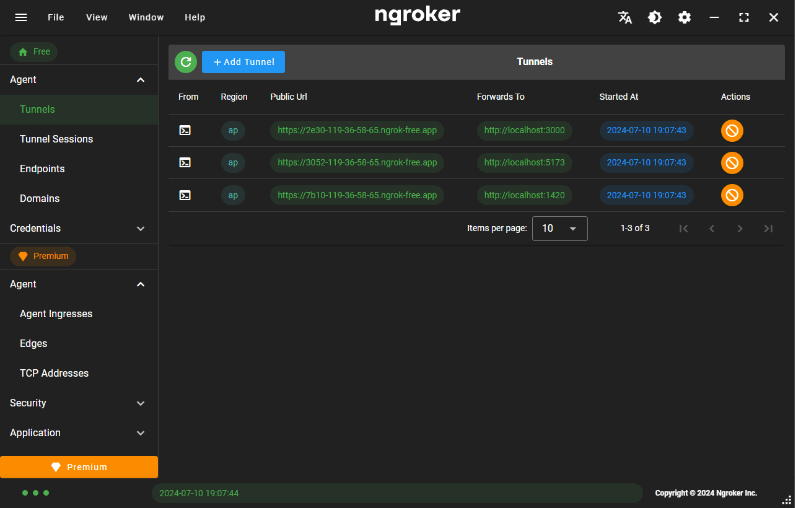Open the items per page dropdown

560,229
